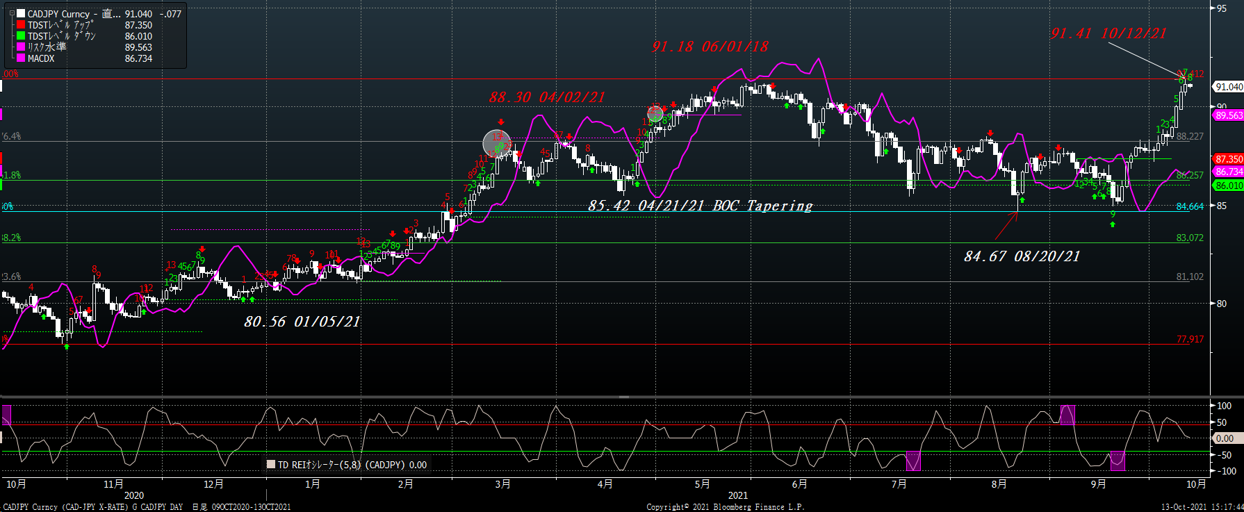Click the magenta 89.563 price axis label
Viewport: 1244px width, 512px height.
[1227, 116]
